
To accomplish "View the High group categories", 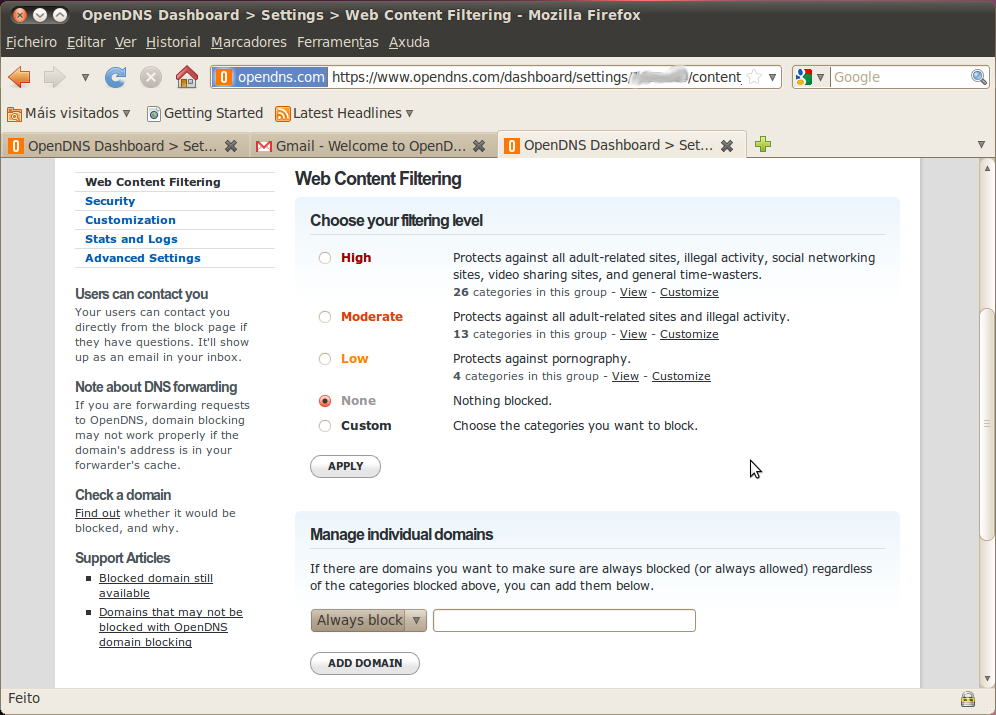I will pos(633,292).
